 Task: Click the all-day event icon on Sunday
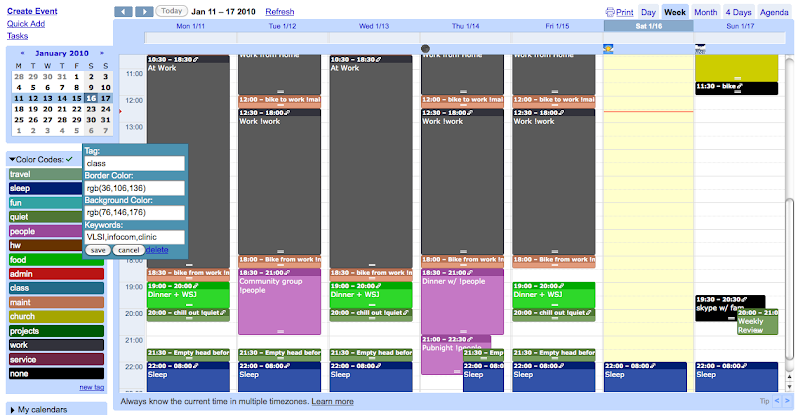[x=700, y=48]
